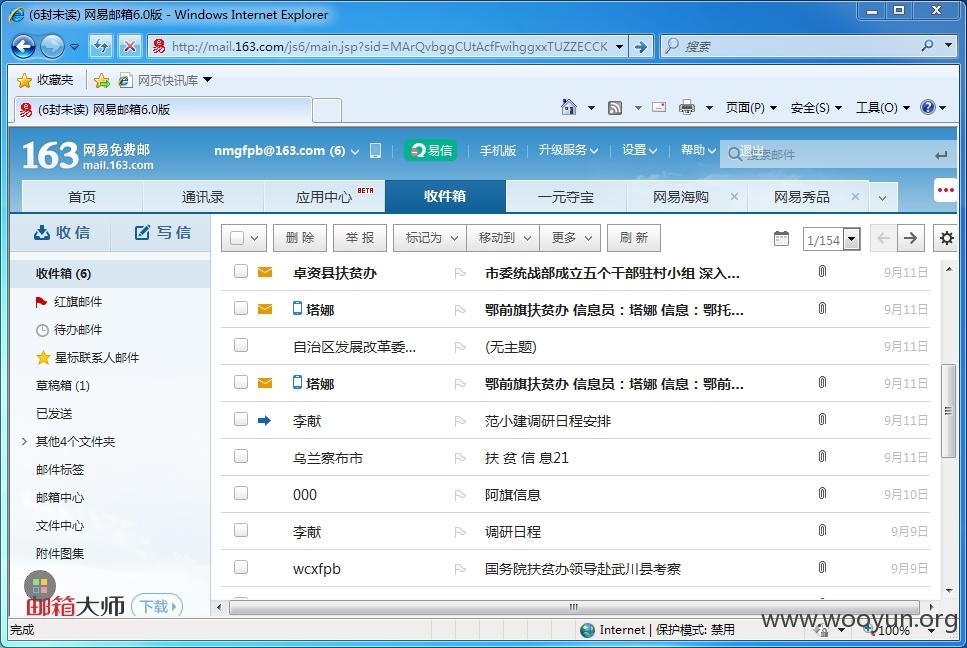The height and width of the screenshot is (648, 967).
Task: Select the checkbox of 000 阿旗信息 email
Action: (x=241, y=493)
